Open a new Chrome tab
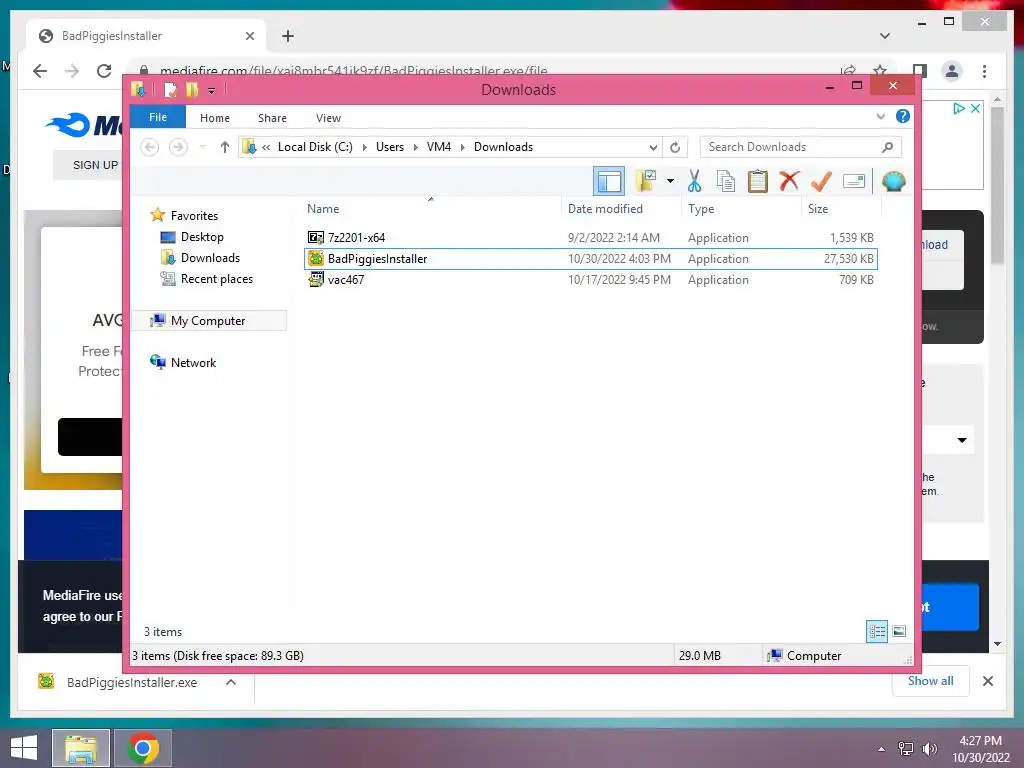Viewport: 1024px width, 768px height. coord(287,36)
